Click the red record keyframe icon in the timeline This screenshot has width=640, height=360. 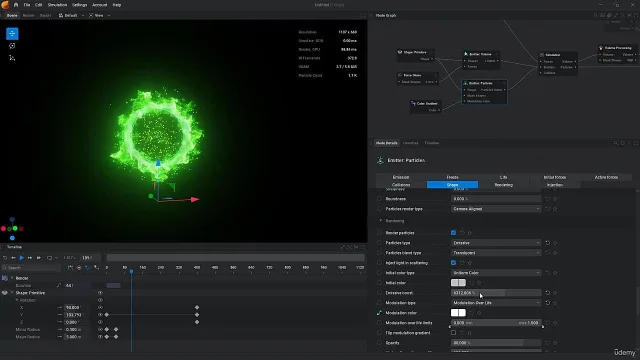click(79, 268)
